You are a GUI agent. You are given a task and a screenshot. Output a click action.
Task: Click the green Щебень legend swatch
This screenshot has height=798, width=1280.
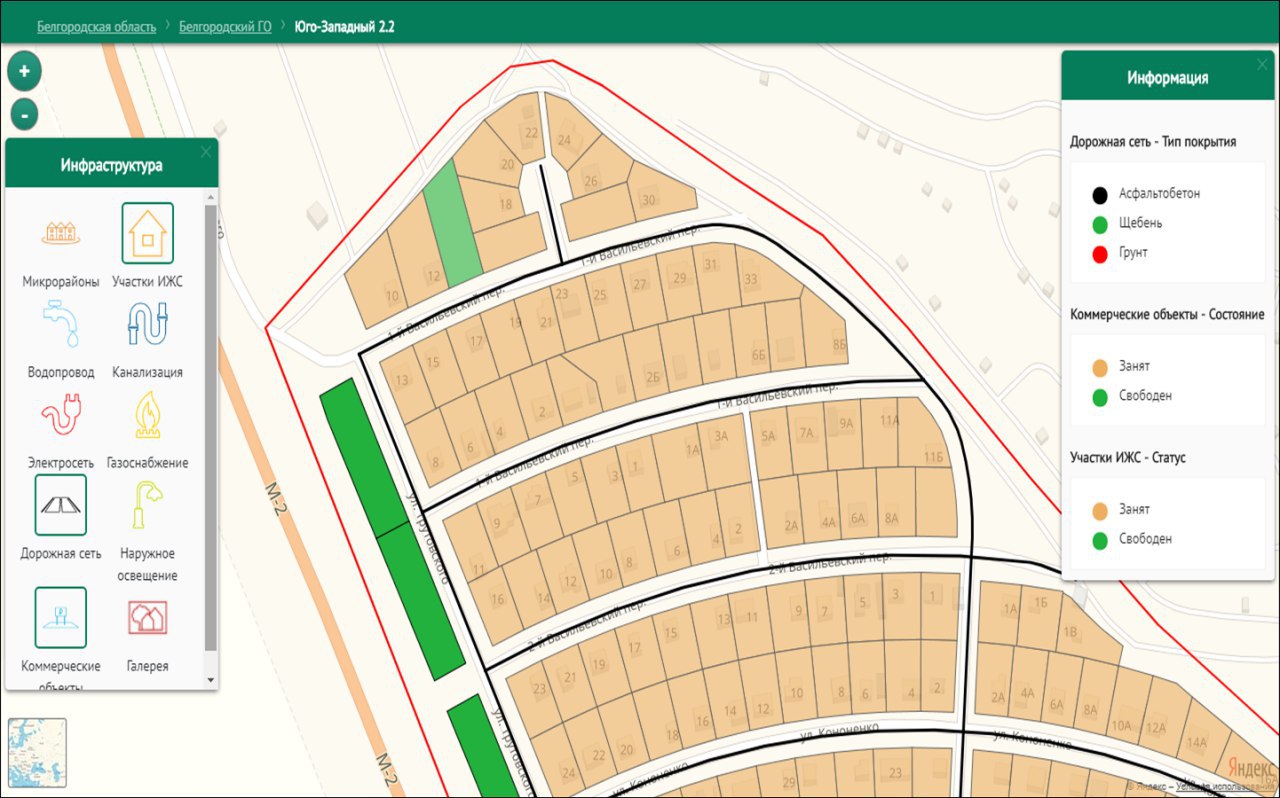point(1100,223)
